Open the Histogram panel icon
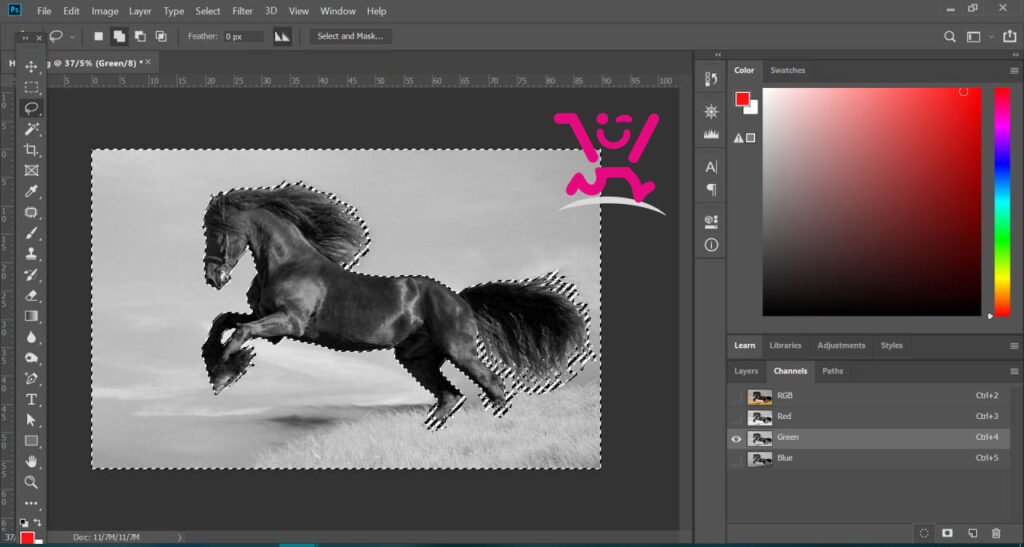This screenshot has width=1024, height=547. [711, 134]
